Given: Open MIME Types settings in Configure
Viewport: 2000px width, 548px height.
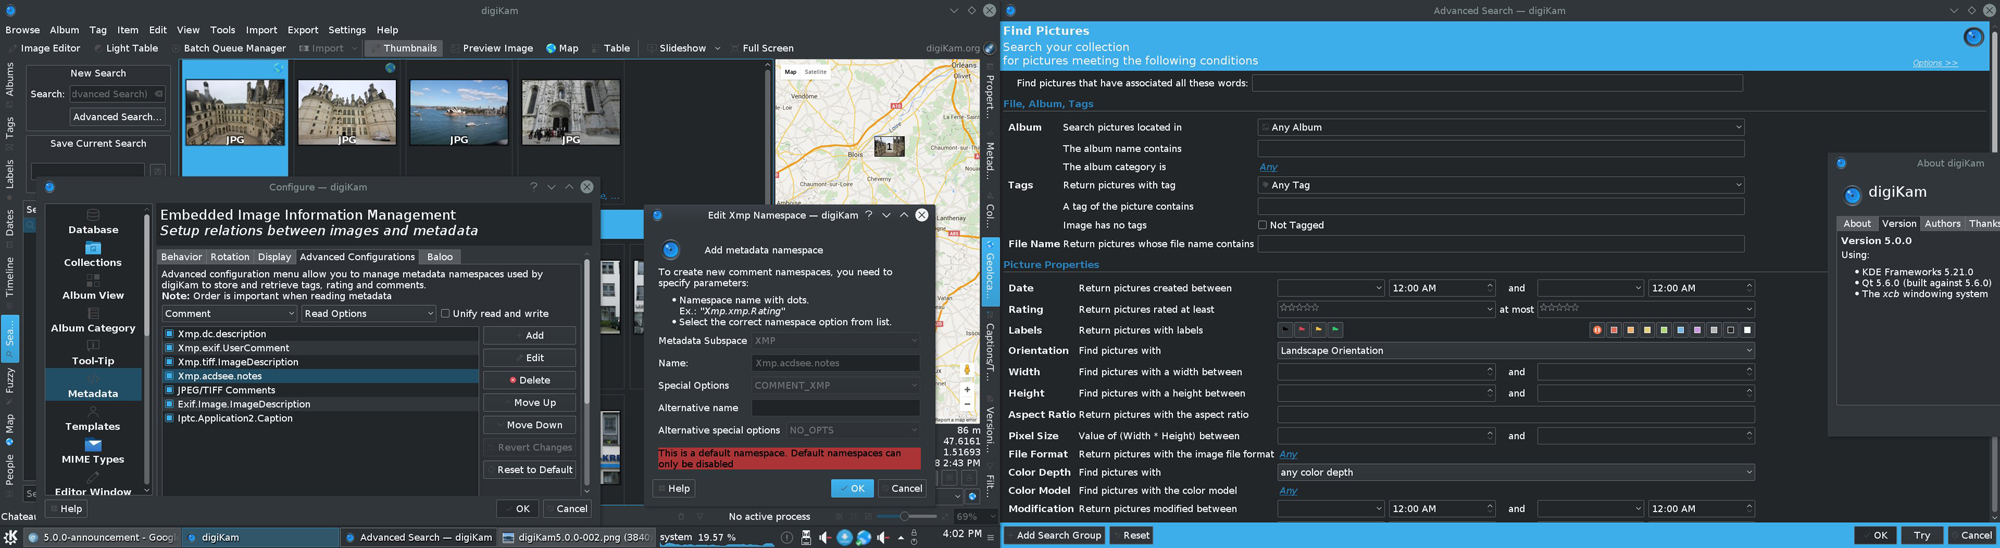Looking at the screenshot, I should point(93,452).
